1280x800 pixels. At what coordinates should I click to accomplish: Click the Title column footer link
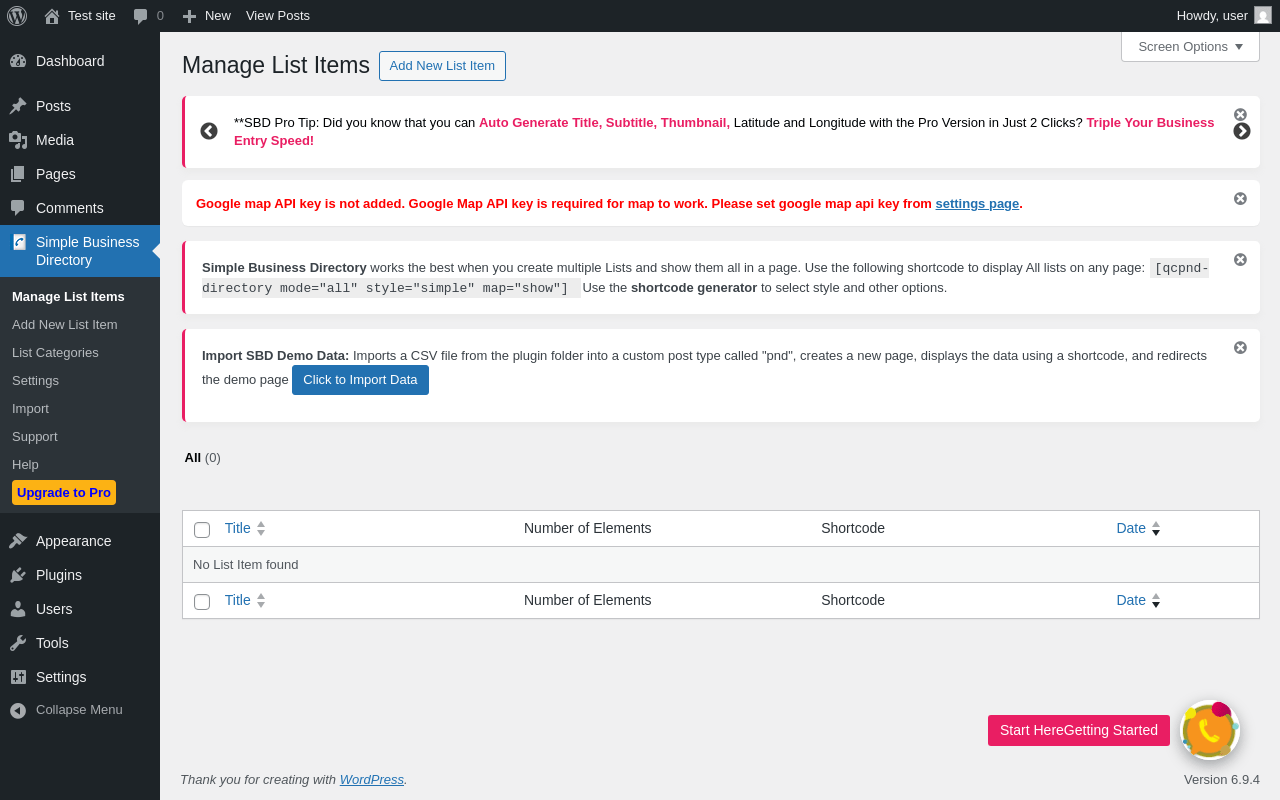click(x=238, y=600)
